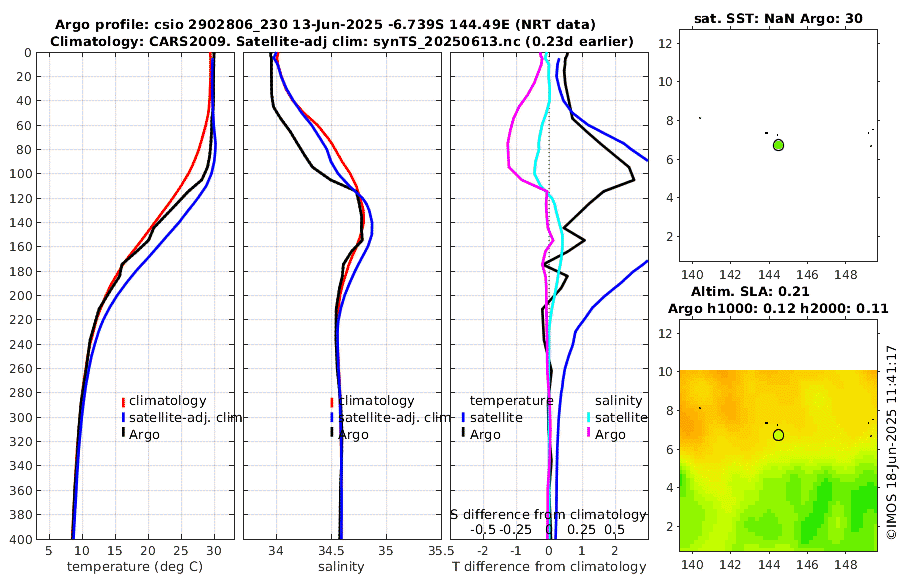Click the 'salinity' x-axis label
The image size is (900, 580).
[341, 567]
